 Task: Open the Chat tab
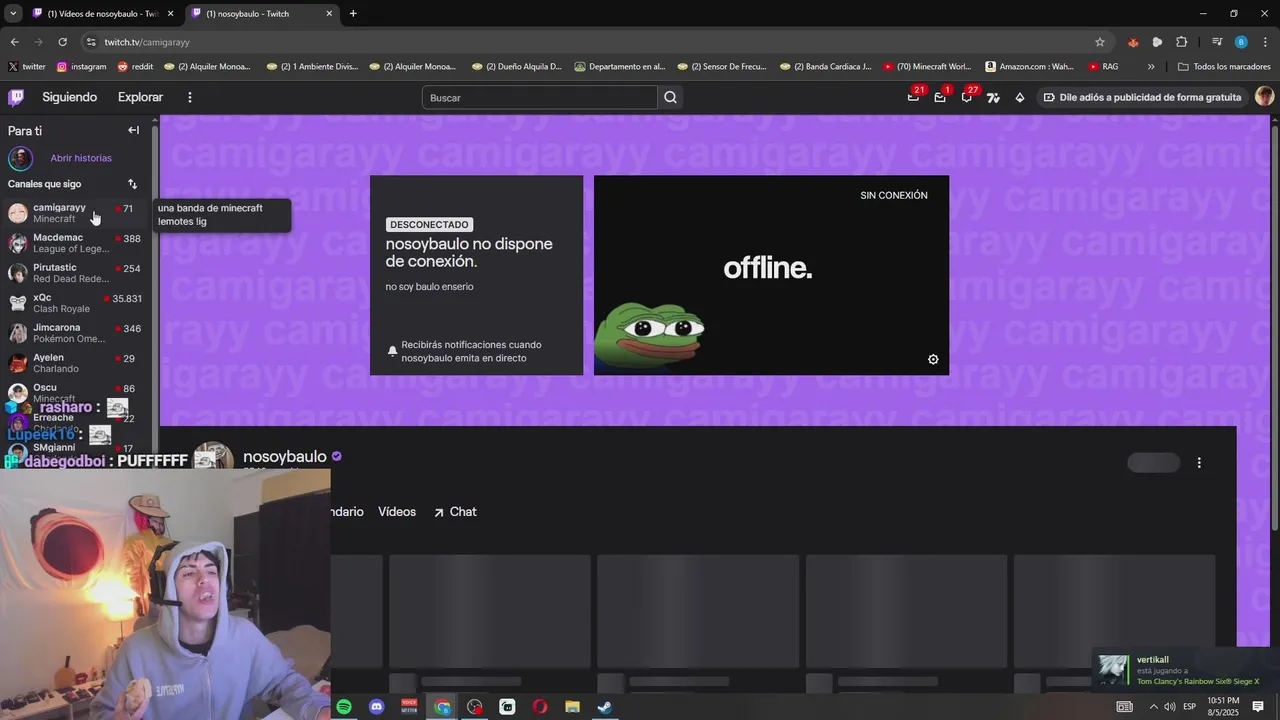click(x=455, y=512)
